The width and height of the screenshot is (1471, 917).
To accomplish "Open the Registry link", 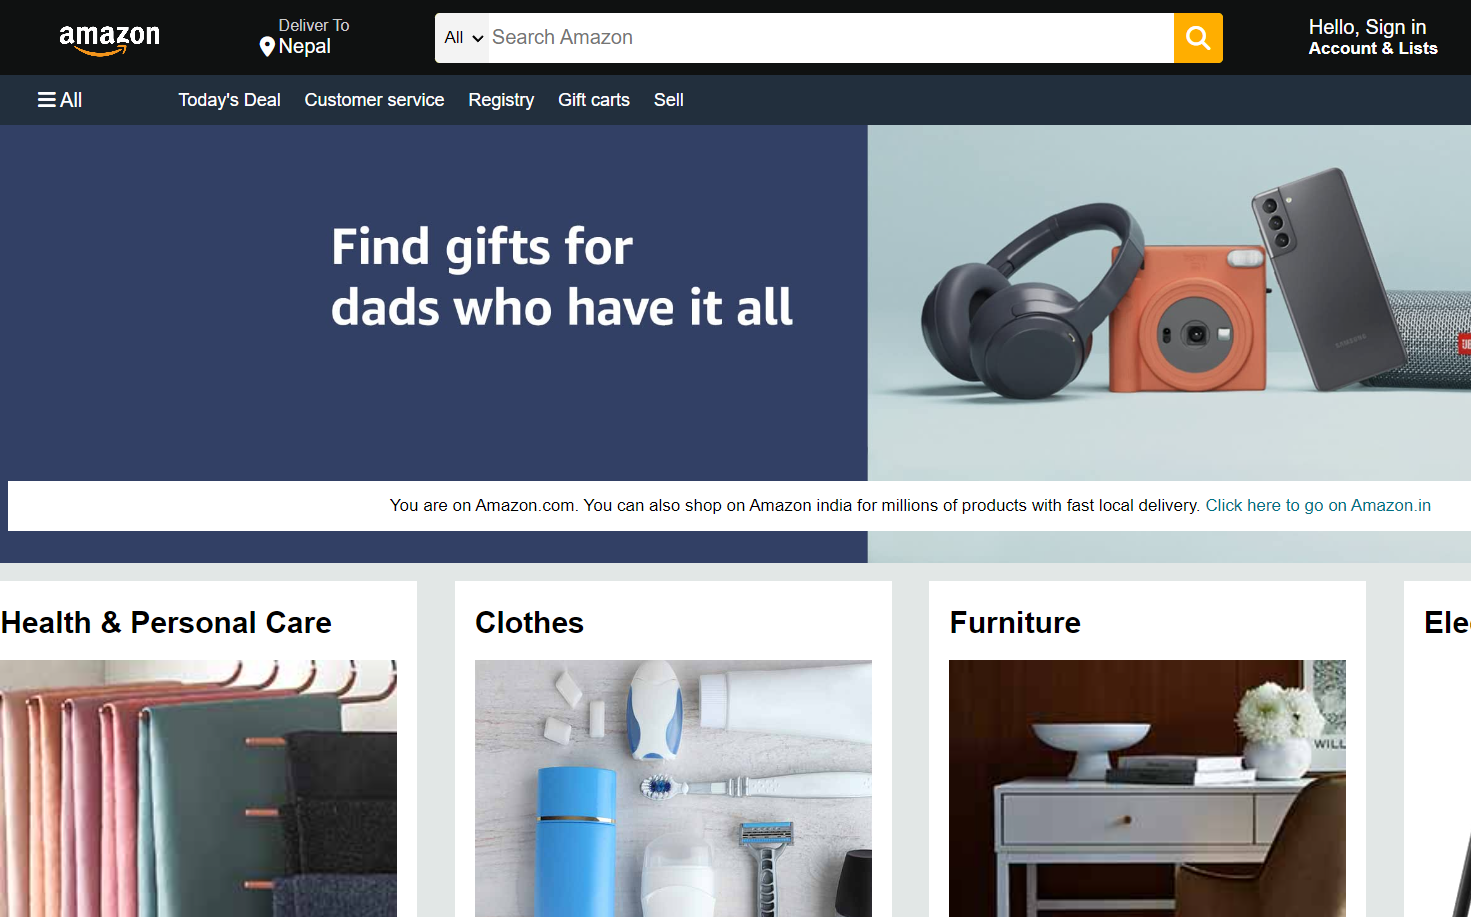I will click(x=501, y=100).
